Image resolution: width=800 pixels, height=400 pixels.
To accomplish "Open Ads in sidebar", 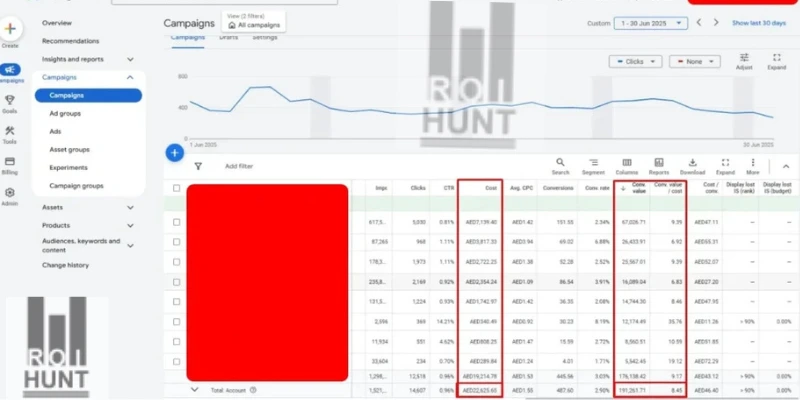I will (55, 132).
